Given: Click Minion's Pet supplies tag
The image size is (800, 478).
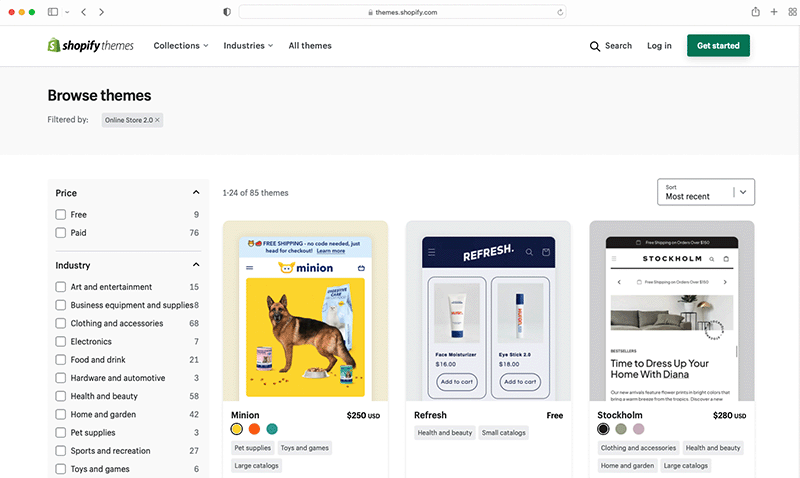Looking at the screenshot, I should point(253,448).
